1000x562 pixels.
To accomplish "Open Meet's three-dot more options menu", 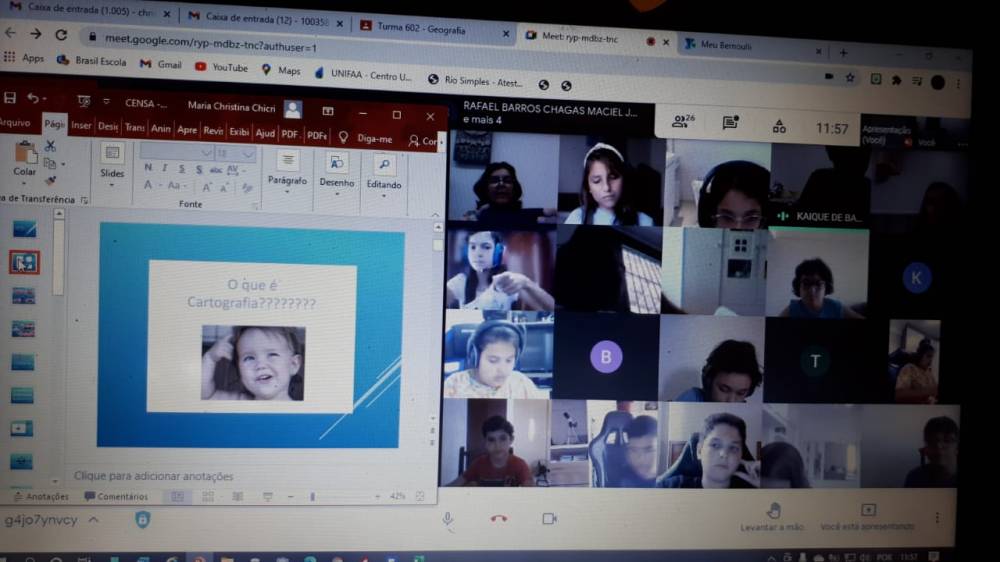I will pyautogui.click(x=937, y=518).
